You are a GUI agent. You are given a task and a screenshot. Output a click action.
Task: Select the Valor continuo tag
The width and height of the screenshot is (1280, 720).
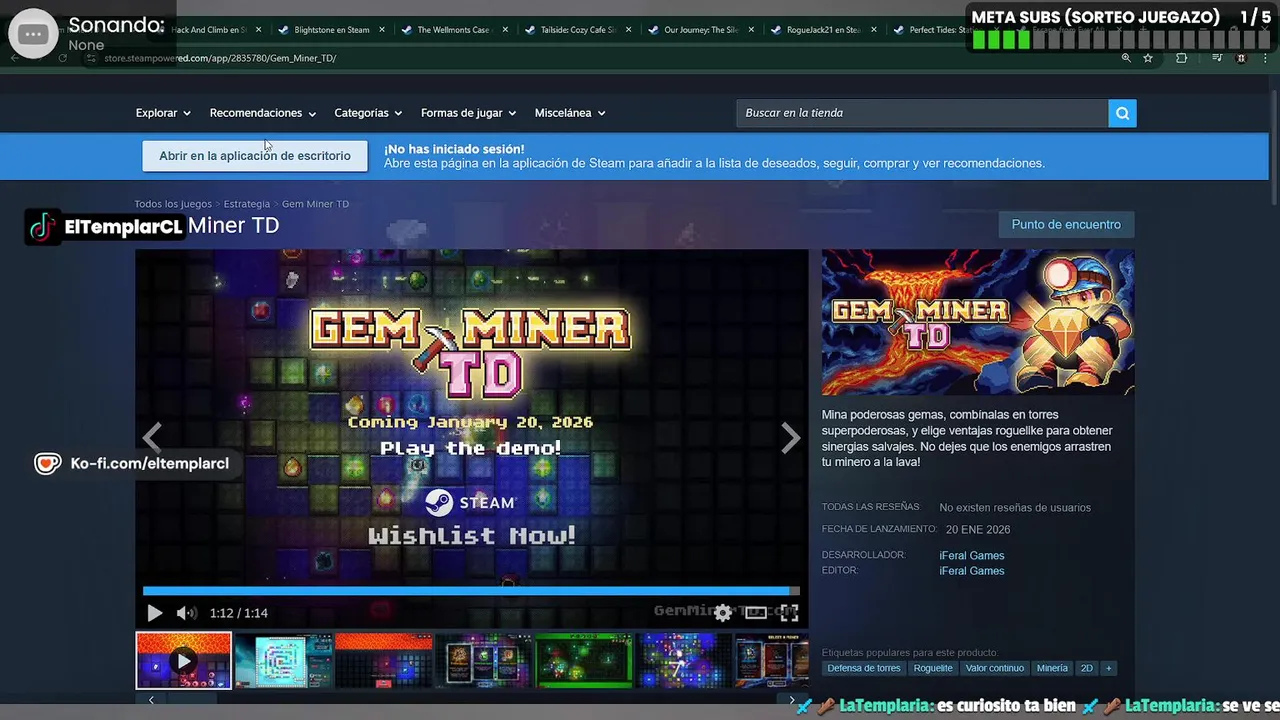click(x=995, y=668)
